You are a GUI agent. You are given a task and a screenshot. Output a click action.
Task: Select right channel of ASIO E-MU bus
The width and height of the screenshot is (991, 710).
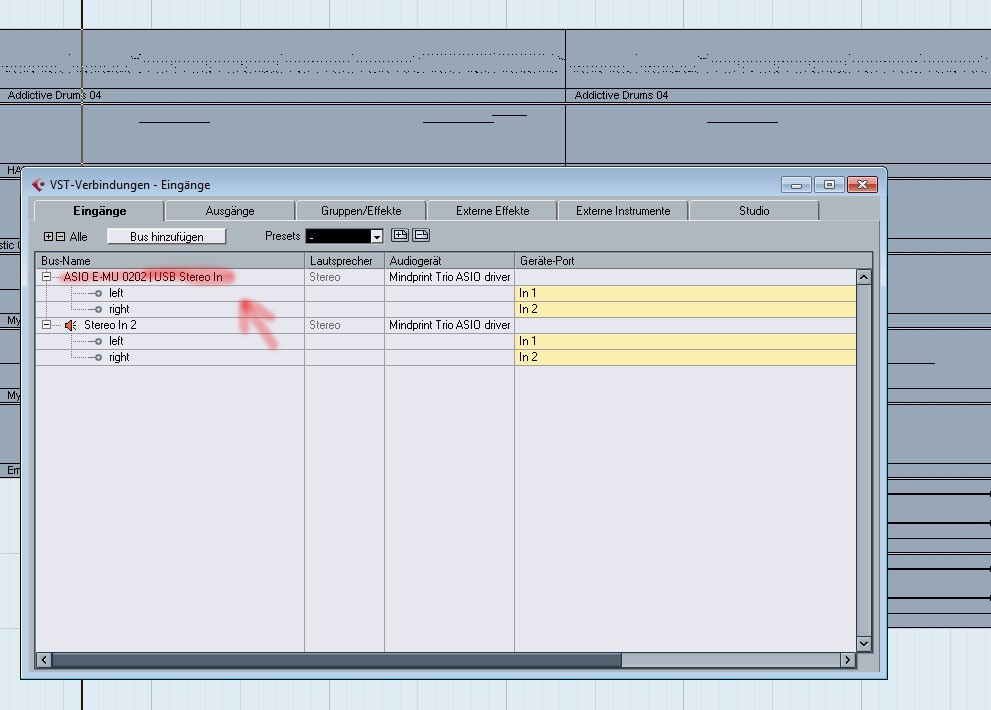click(119, 309)
